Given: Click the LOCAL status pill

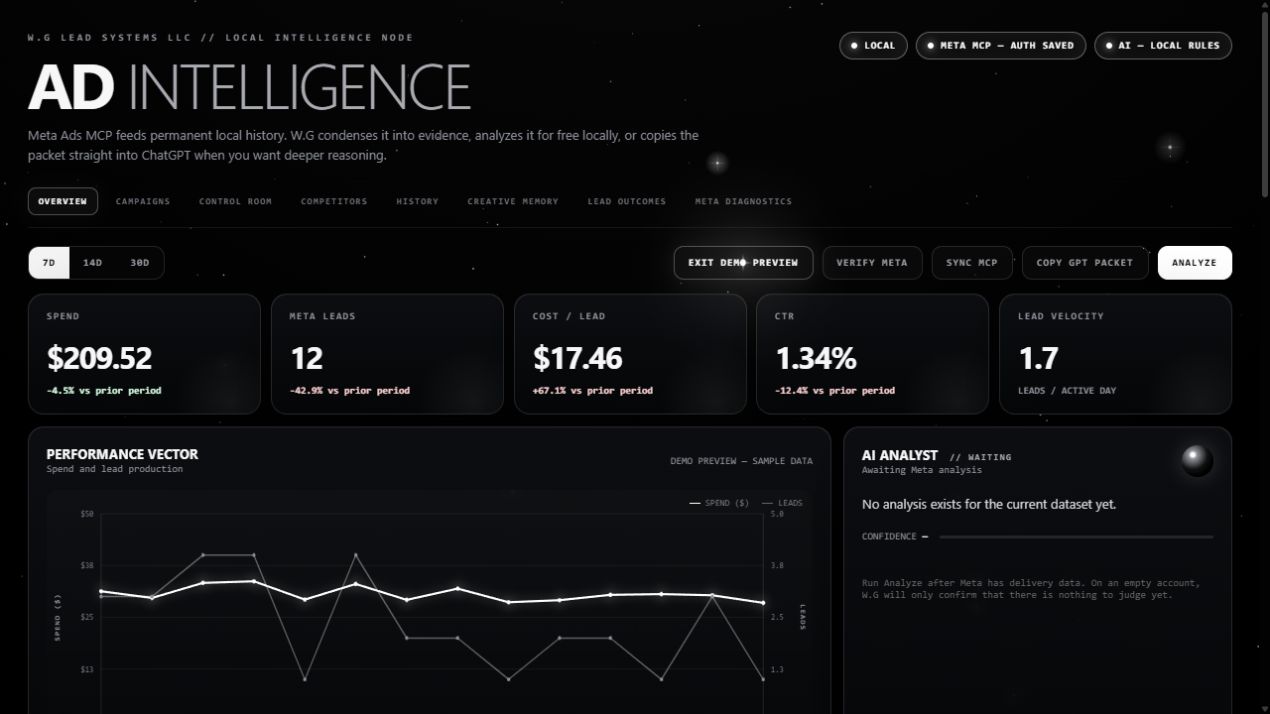Looking at the screenshot, I should (x=873, y=45).
